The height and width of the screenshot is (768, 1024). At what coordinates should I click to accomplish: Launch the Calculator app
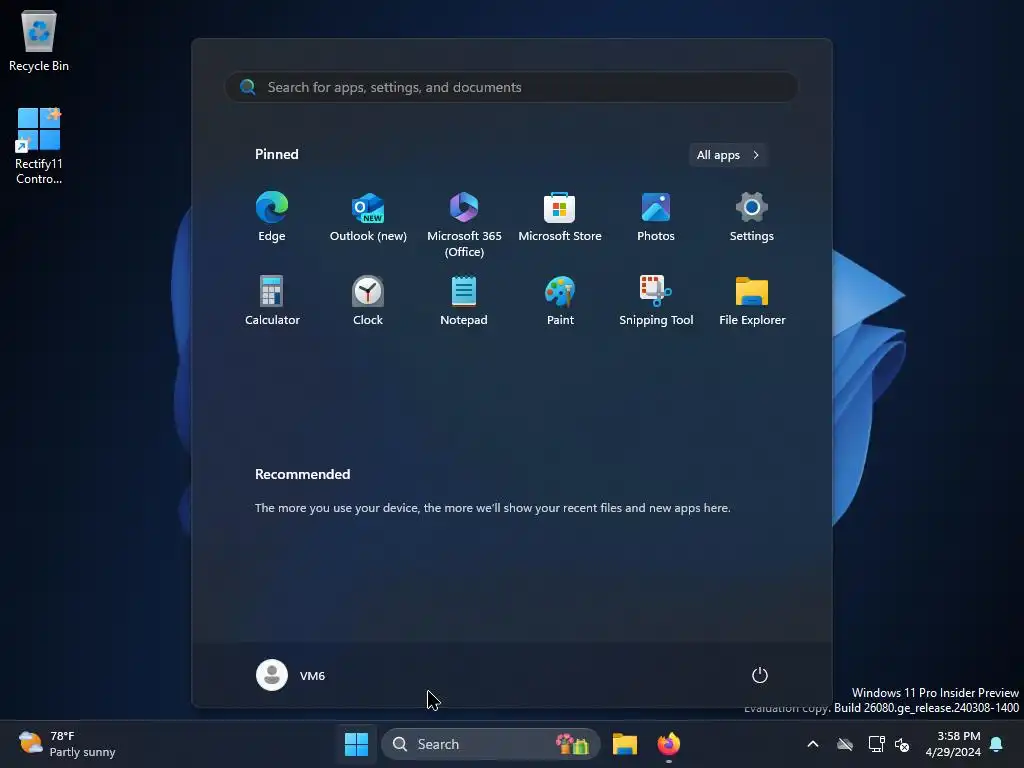272,300
